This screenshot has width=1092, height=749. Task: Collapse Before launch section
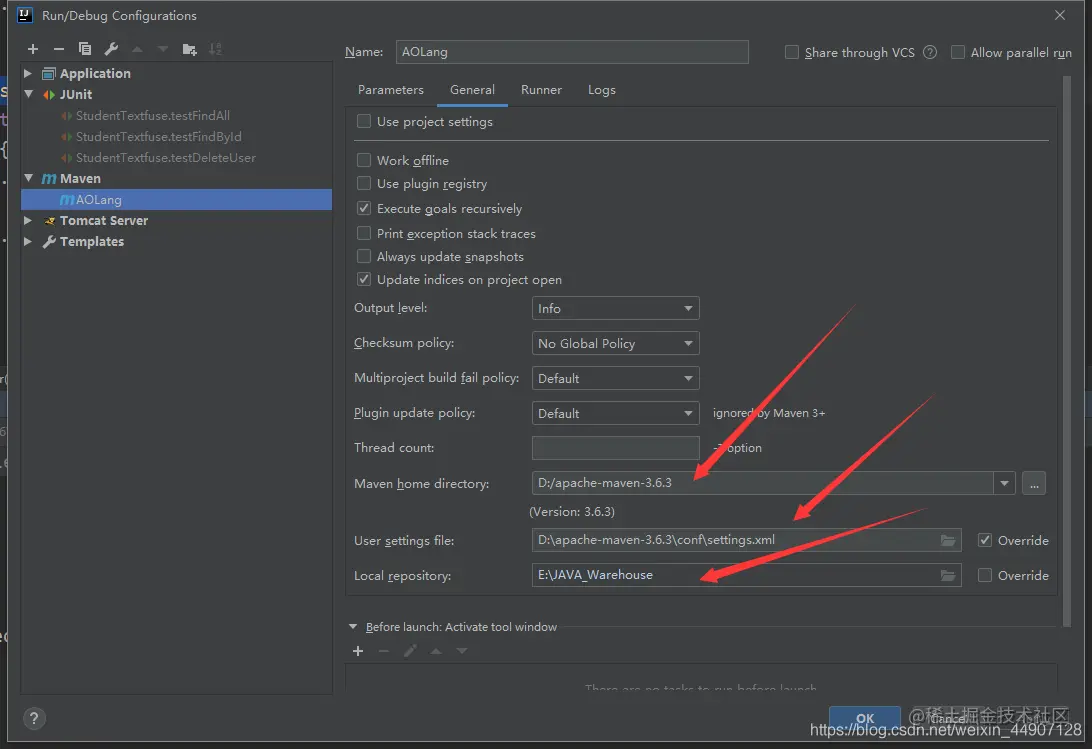click(353, 627)
